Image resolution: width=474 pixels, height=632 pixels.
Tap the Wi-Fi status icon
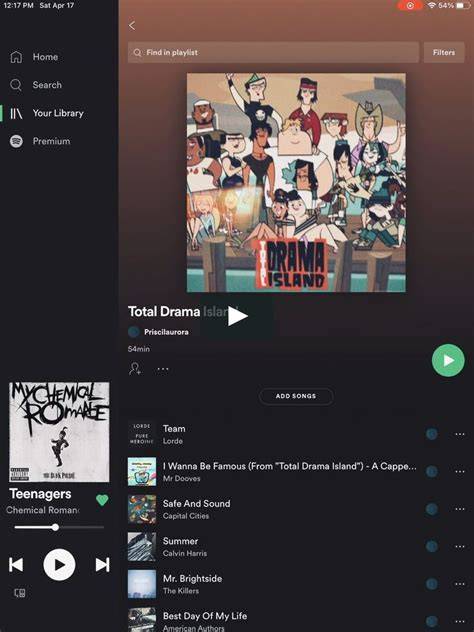click(x=432, y=6)
